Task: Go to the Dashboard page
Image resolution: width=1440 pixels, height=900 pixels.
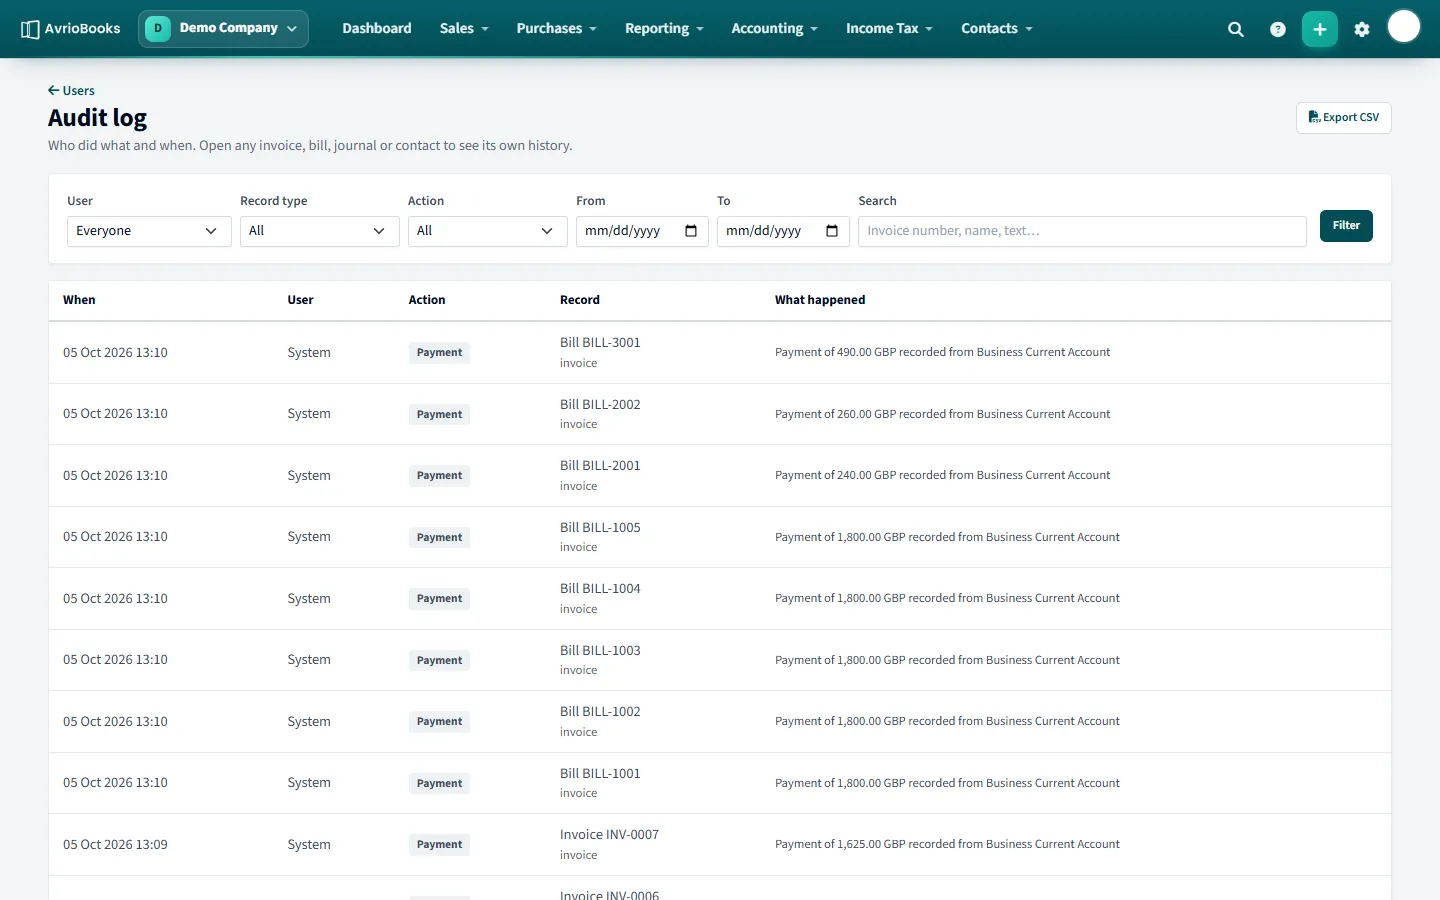Action: (377, 28)
